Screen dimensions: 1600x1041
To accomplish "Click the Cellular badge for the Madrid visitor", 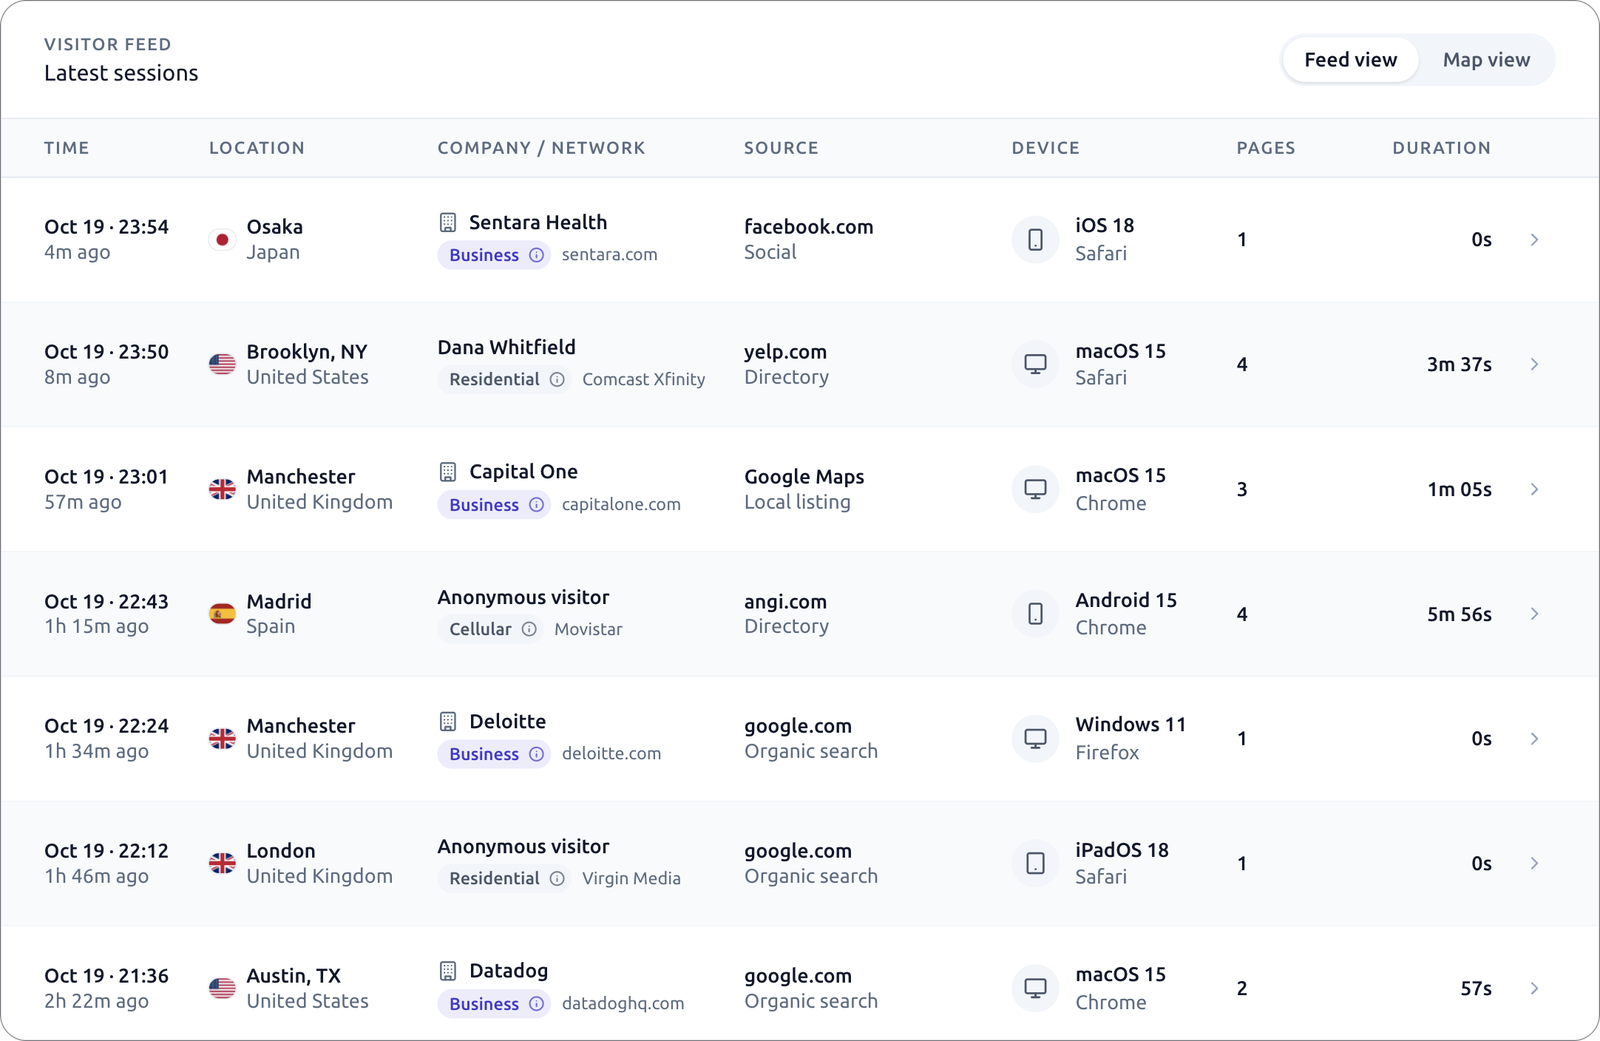I will pyautogui.click(x=490, y=629).
